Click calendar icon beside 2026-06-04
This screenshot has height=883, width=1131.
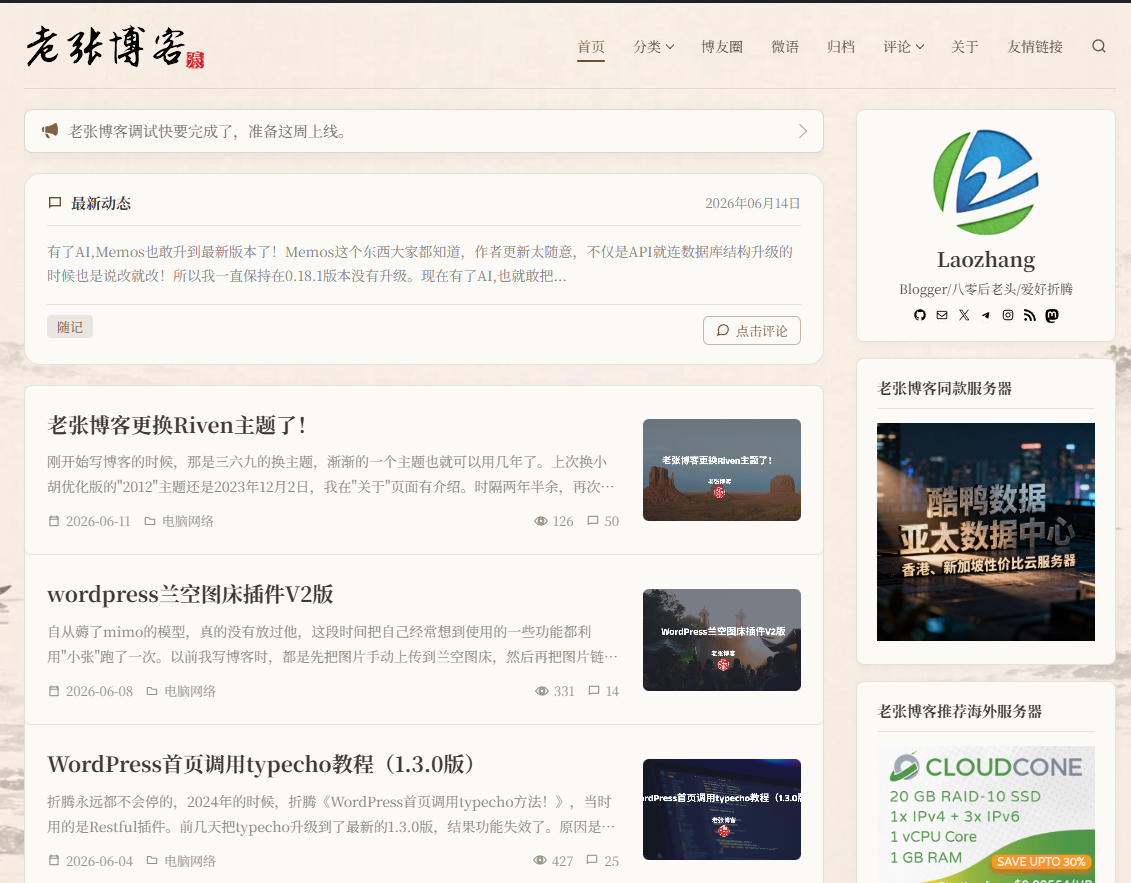coord(53,860)
